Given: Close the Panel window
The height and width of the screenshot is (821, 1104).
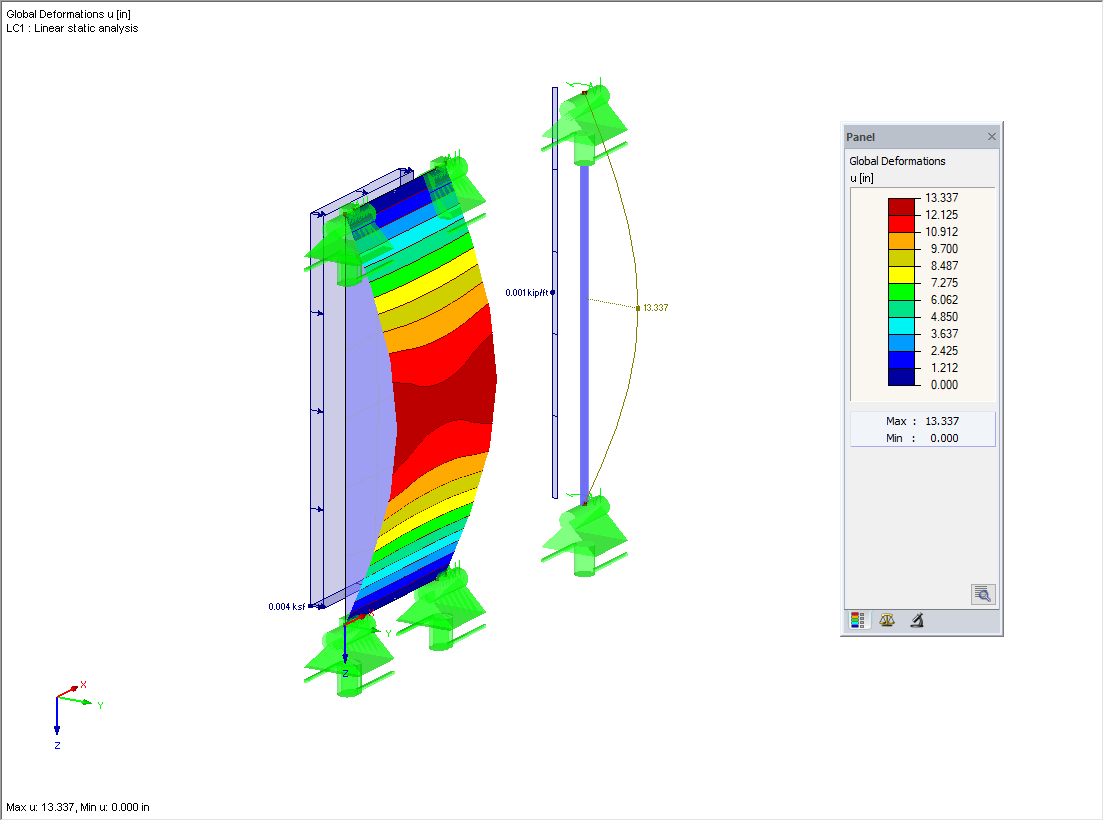Looking at the screenshot, I should [x=991, y=136].
